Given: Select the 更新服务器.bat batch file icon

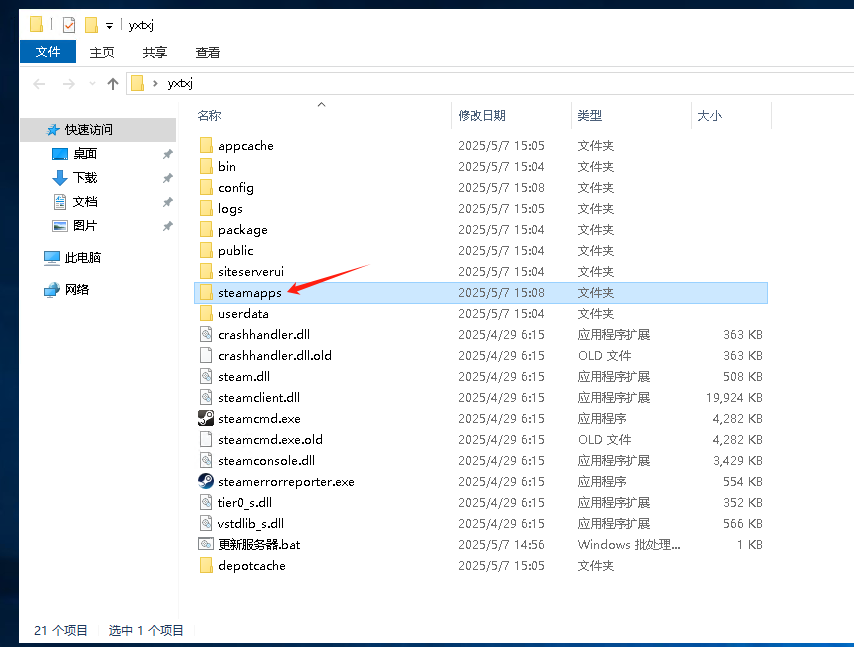Looking at the screenshot, I should click(x=206, y=544).
